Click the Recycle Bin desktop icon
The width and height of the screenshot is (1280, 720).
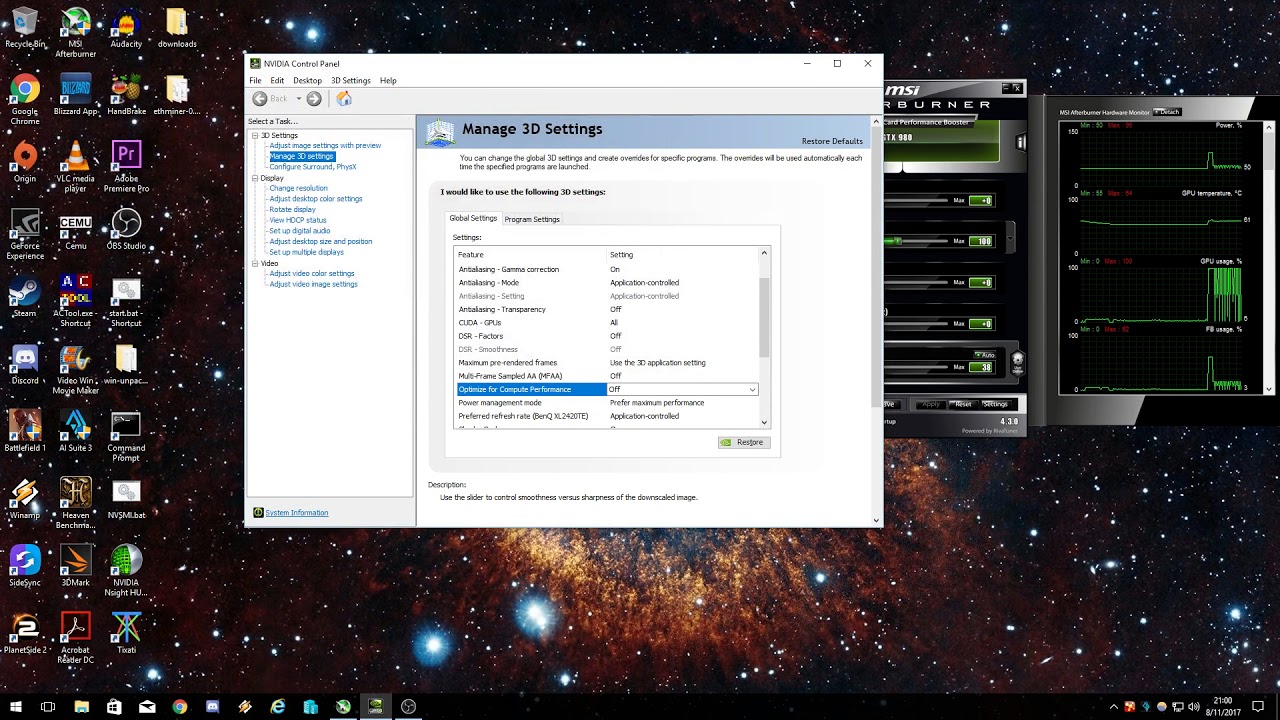tap(25, 28)
